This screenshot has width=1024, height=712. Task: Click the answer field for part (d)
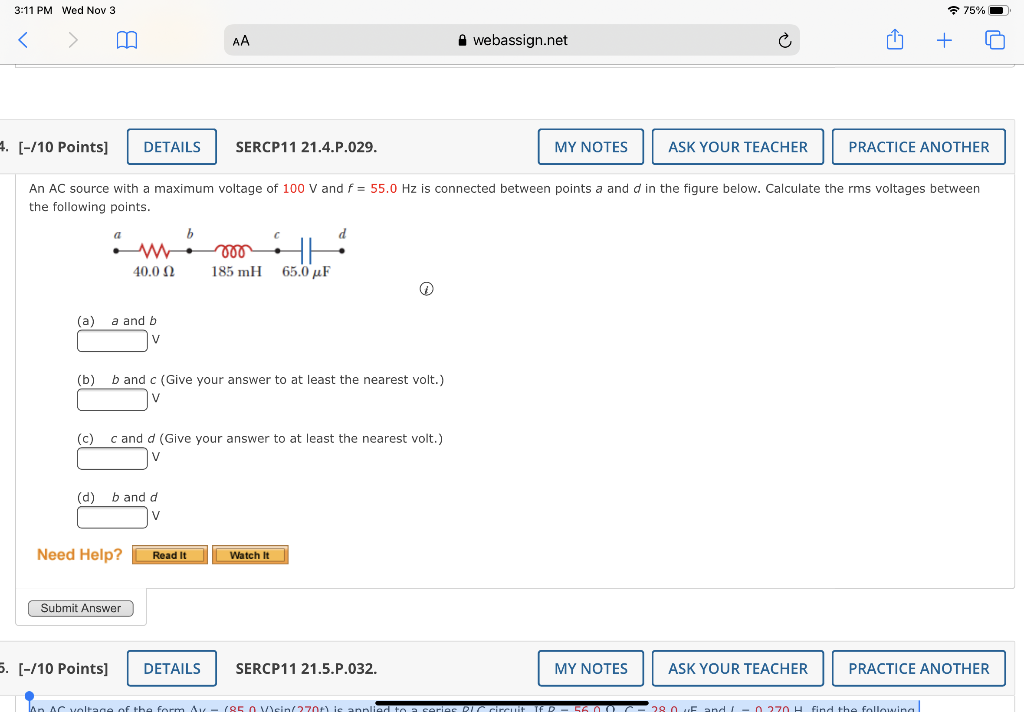(112, 517)
